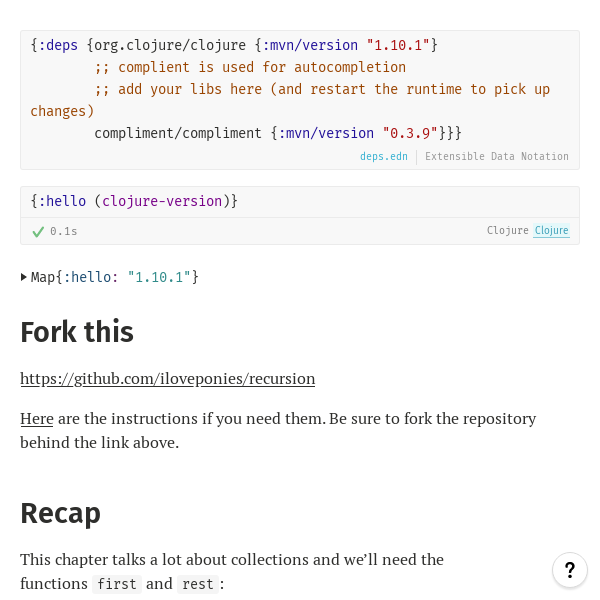The height and width of the screenshot is (600, 600).
Task: Click the "0.3.9" compliment version string
Action: (x=410, y=133)
